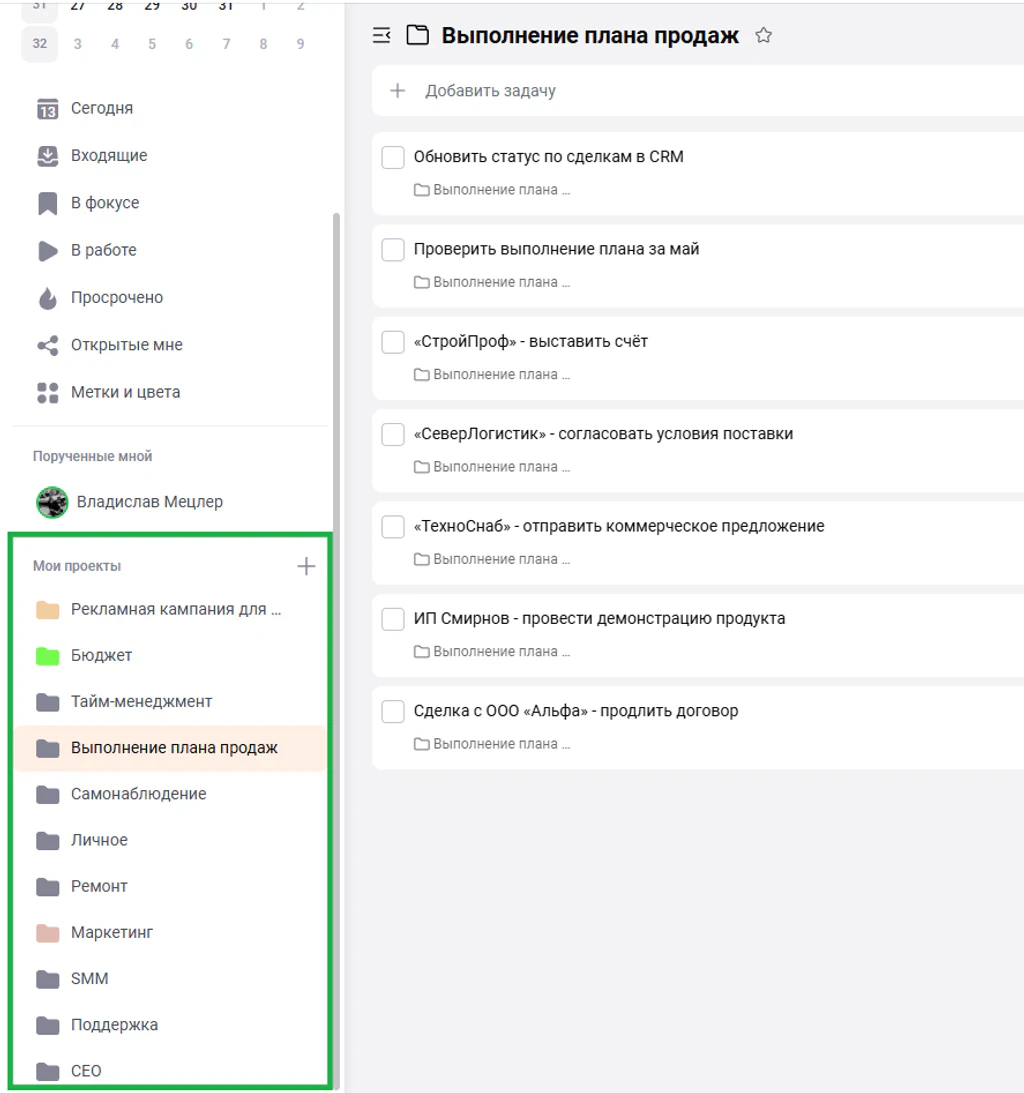
Task: Mark Сделка с ООО «Альфа» task complete
Action: click(x=393, y=712)
